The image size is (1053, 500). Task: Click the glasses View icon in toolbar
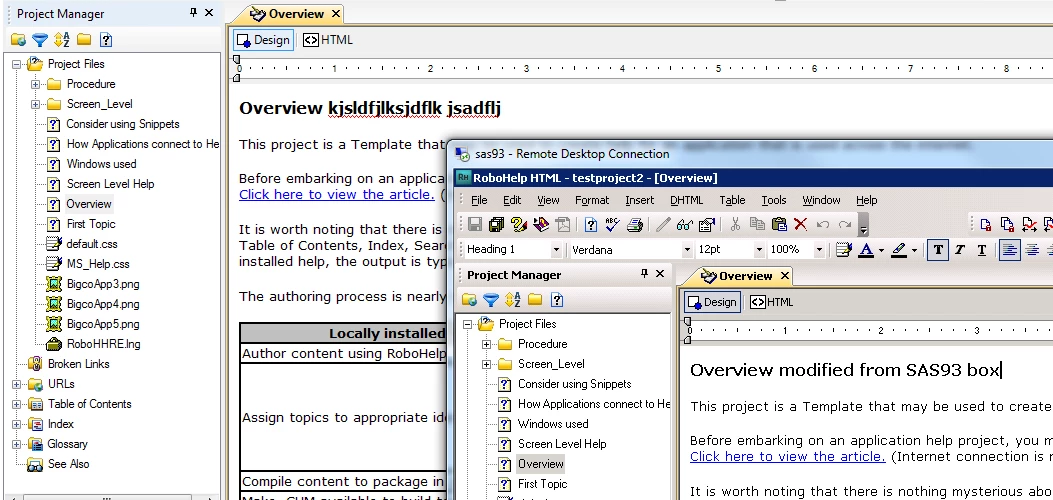685,224
